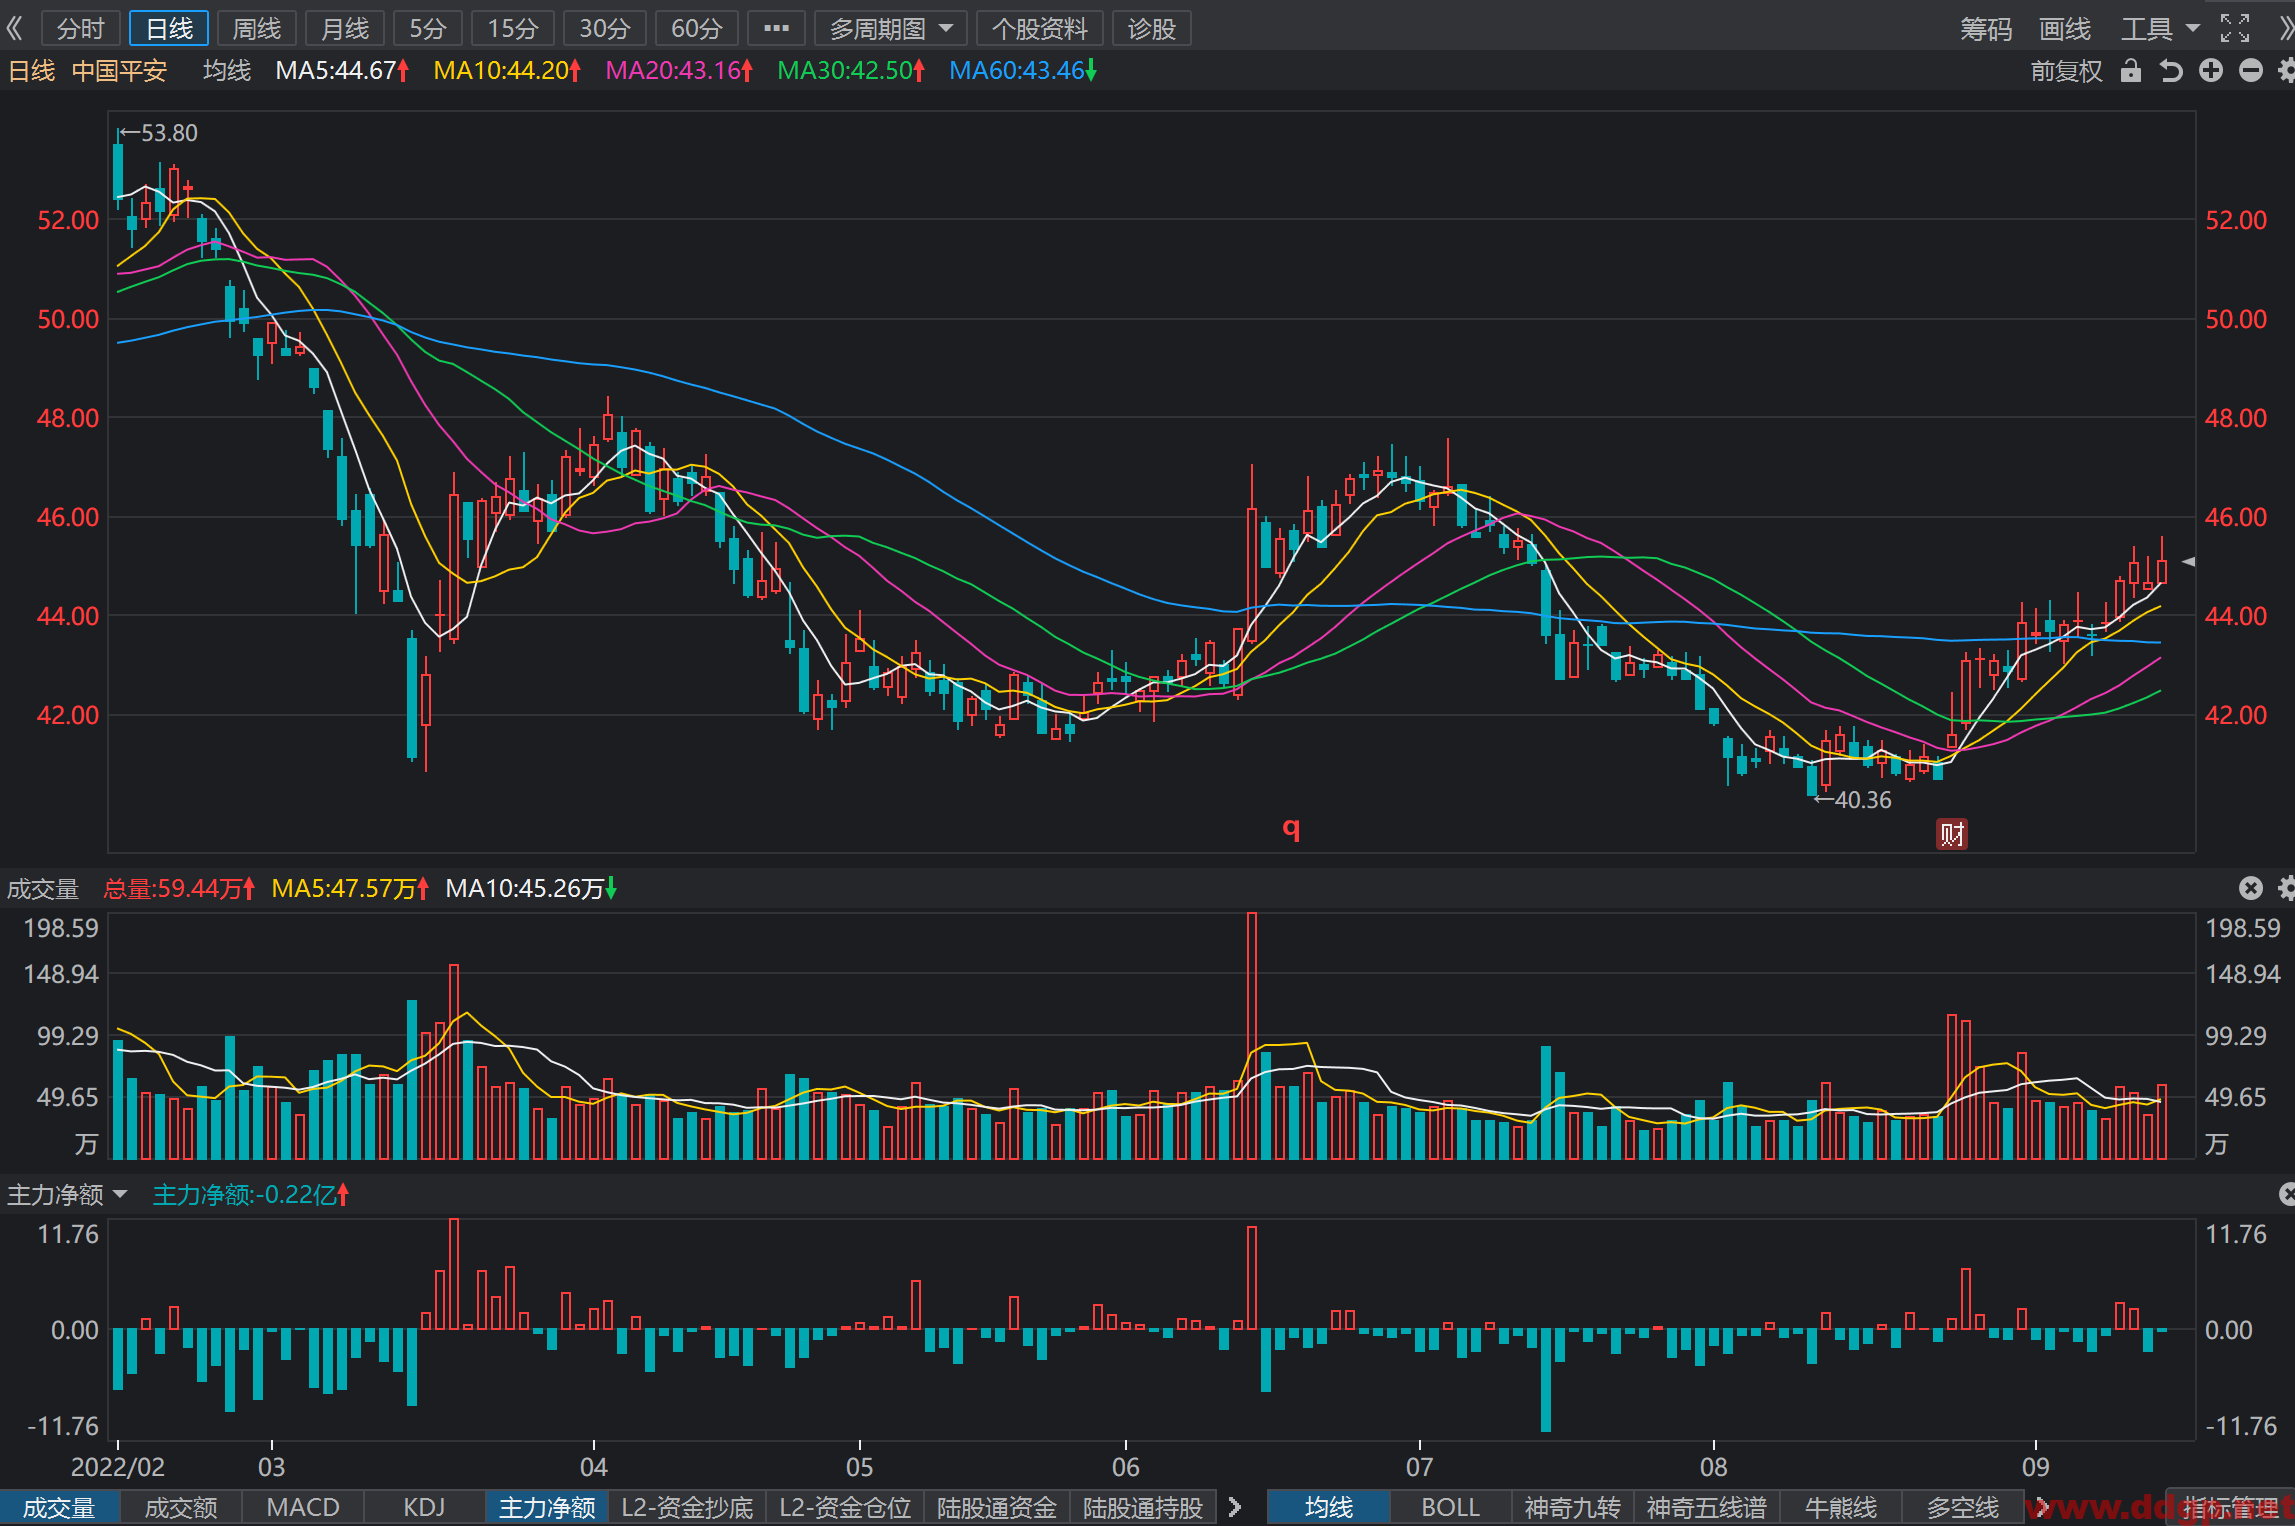Enable the BOLL overlay indicator
The width and height of the screenshot is (2295, 1526).
1450,1507
